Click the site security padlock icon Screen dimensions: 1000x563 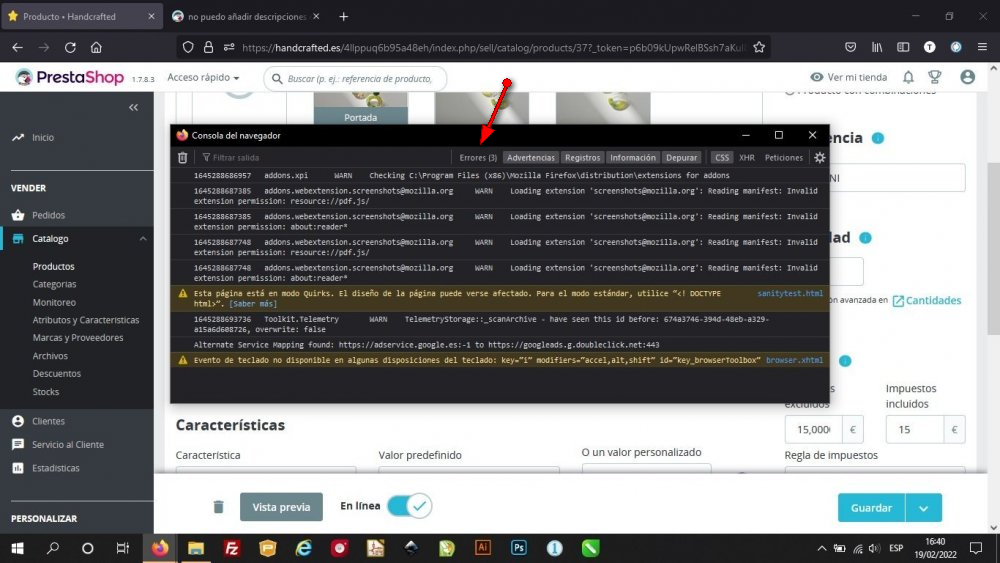208,47
